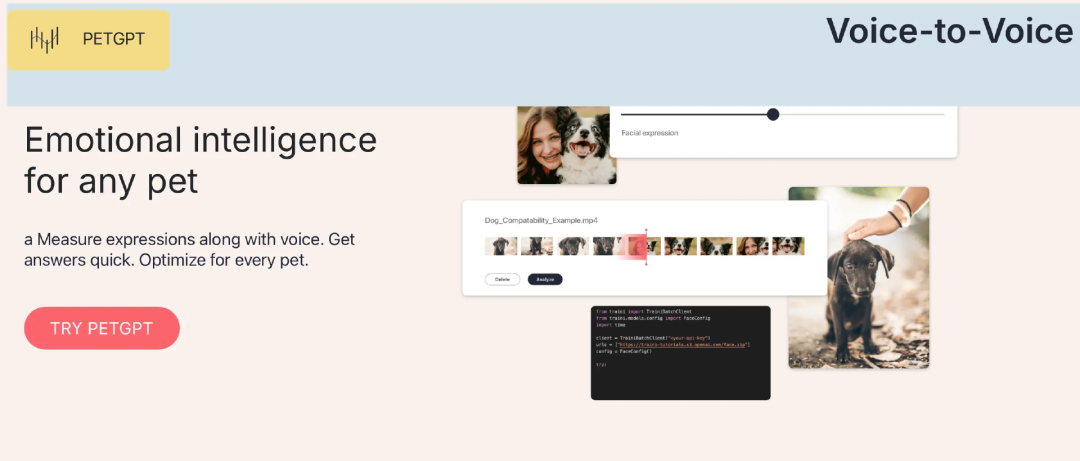Click the PETGPT waveform logo icon
The image size is (1080, 461).
click(x=44, y=39)
